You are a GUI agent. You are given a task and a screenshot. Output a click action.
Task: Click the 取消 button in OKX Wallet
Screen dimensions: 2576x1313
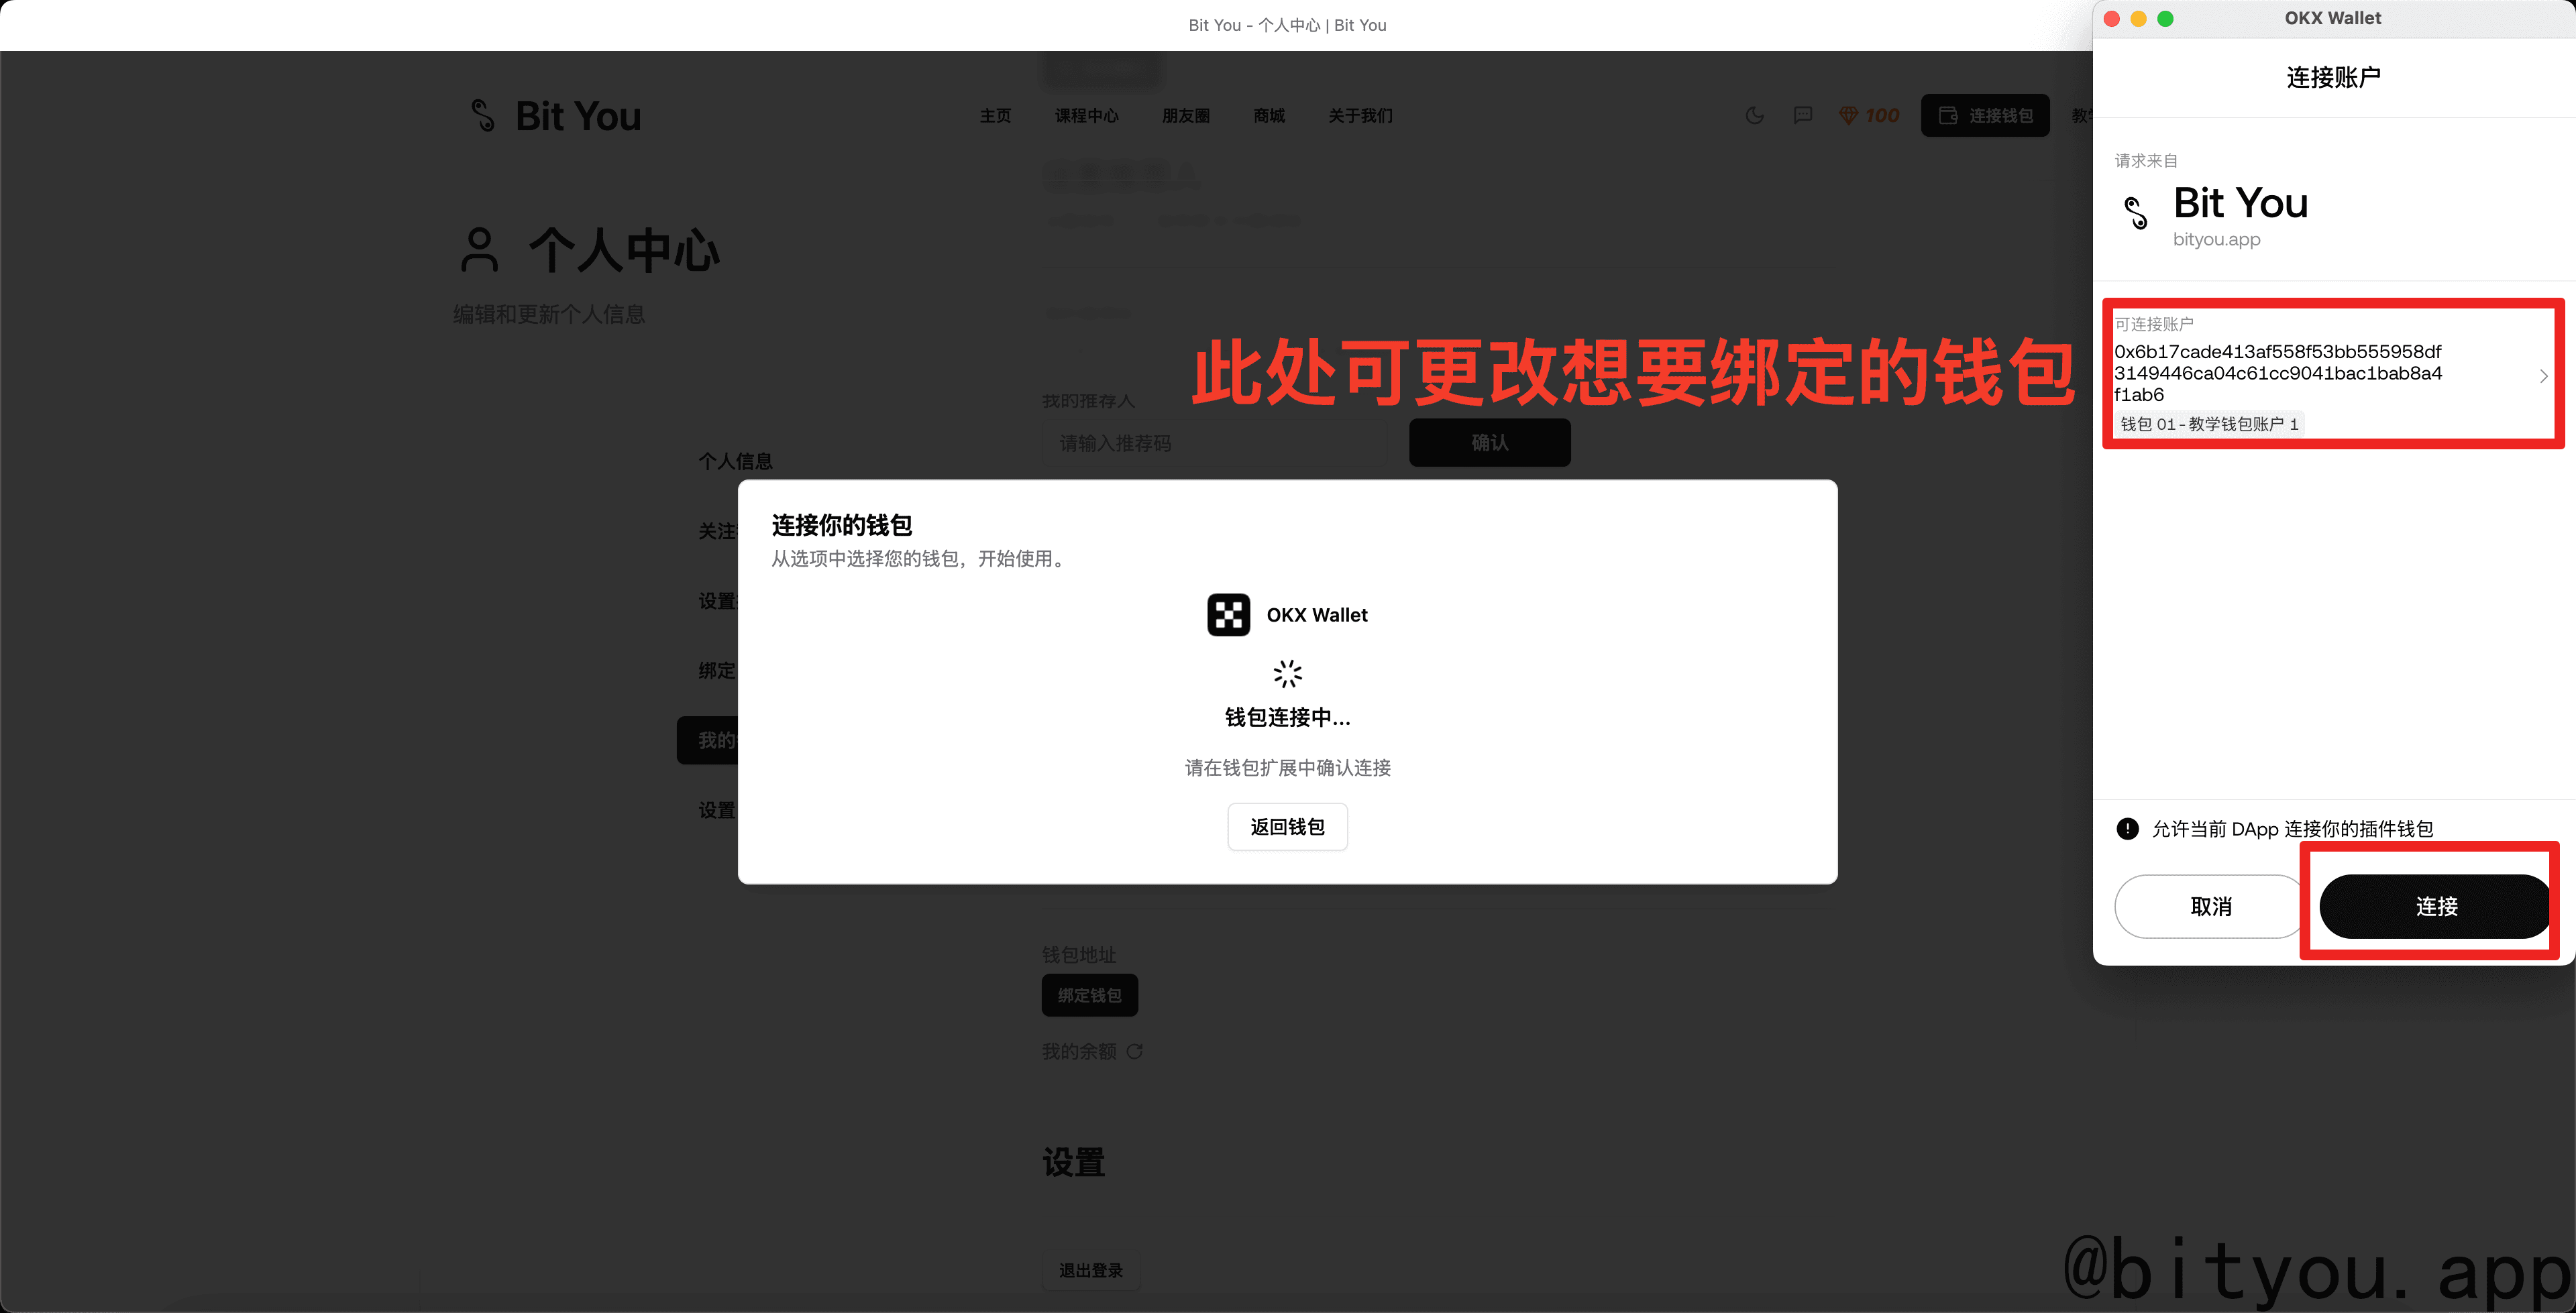click(x=2210, y=906)
